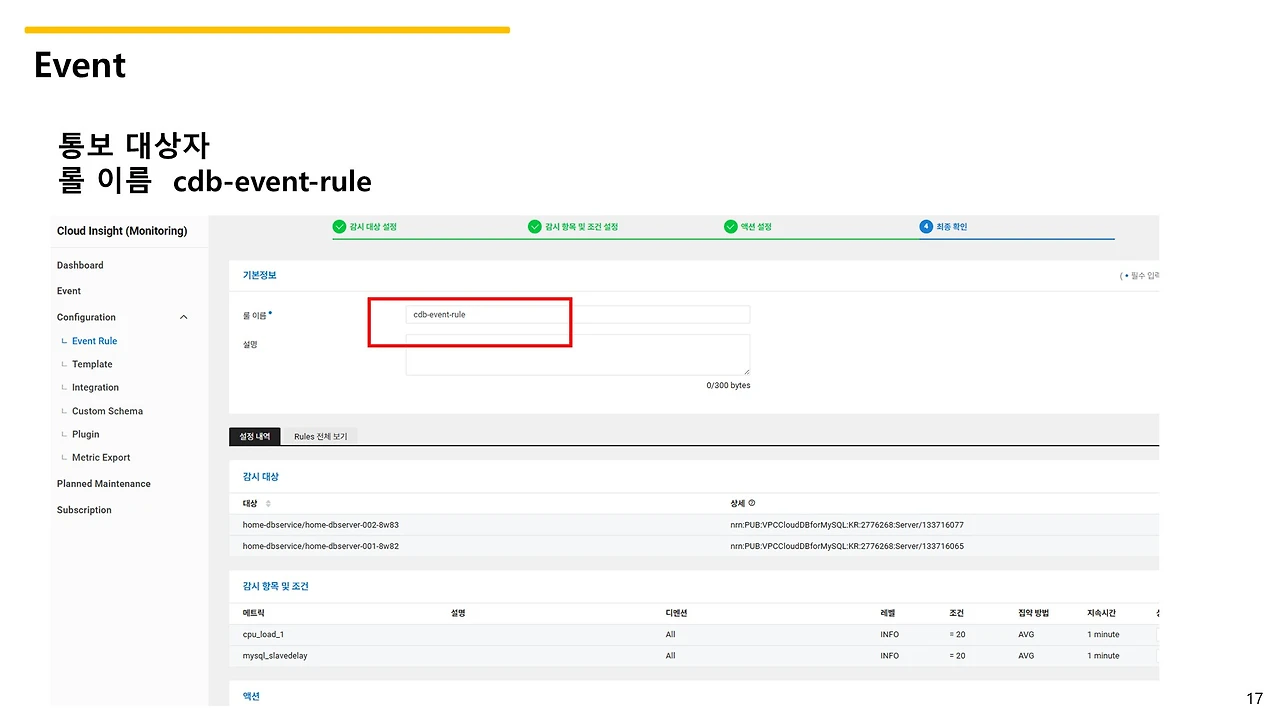Image resolution: width=1280 pixels, height=720 pixels.
Task: Click the 기본정보 section heading
Action: coord(259,275)
